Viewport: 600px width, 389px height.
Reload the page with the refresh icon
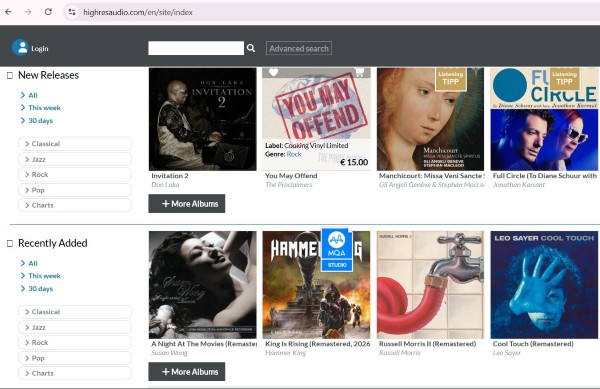click(48, 12)
